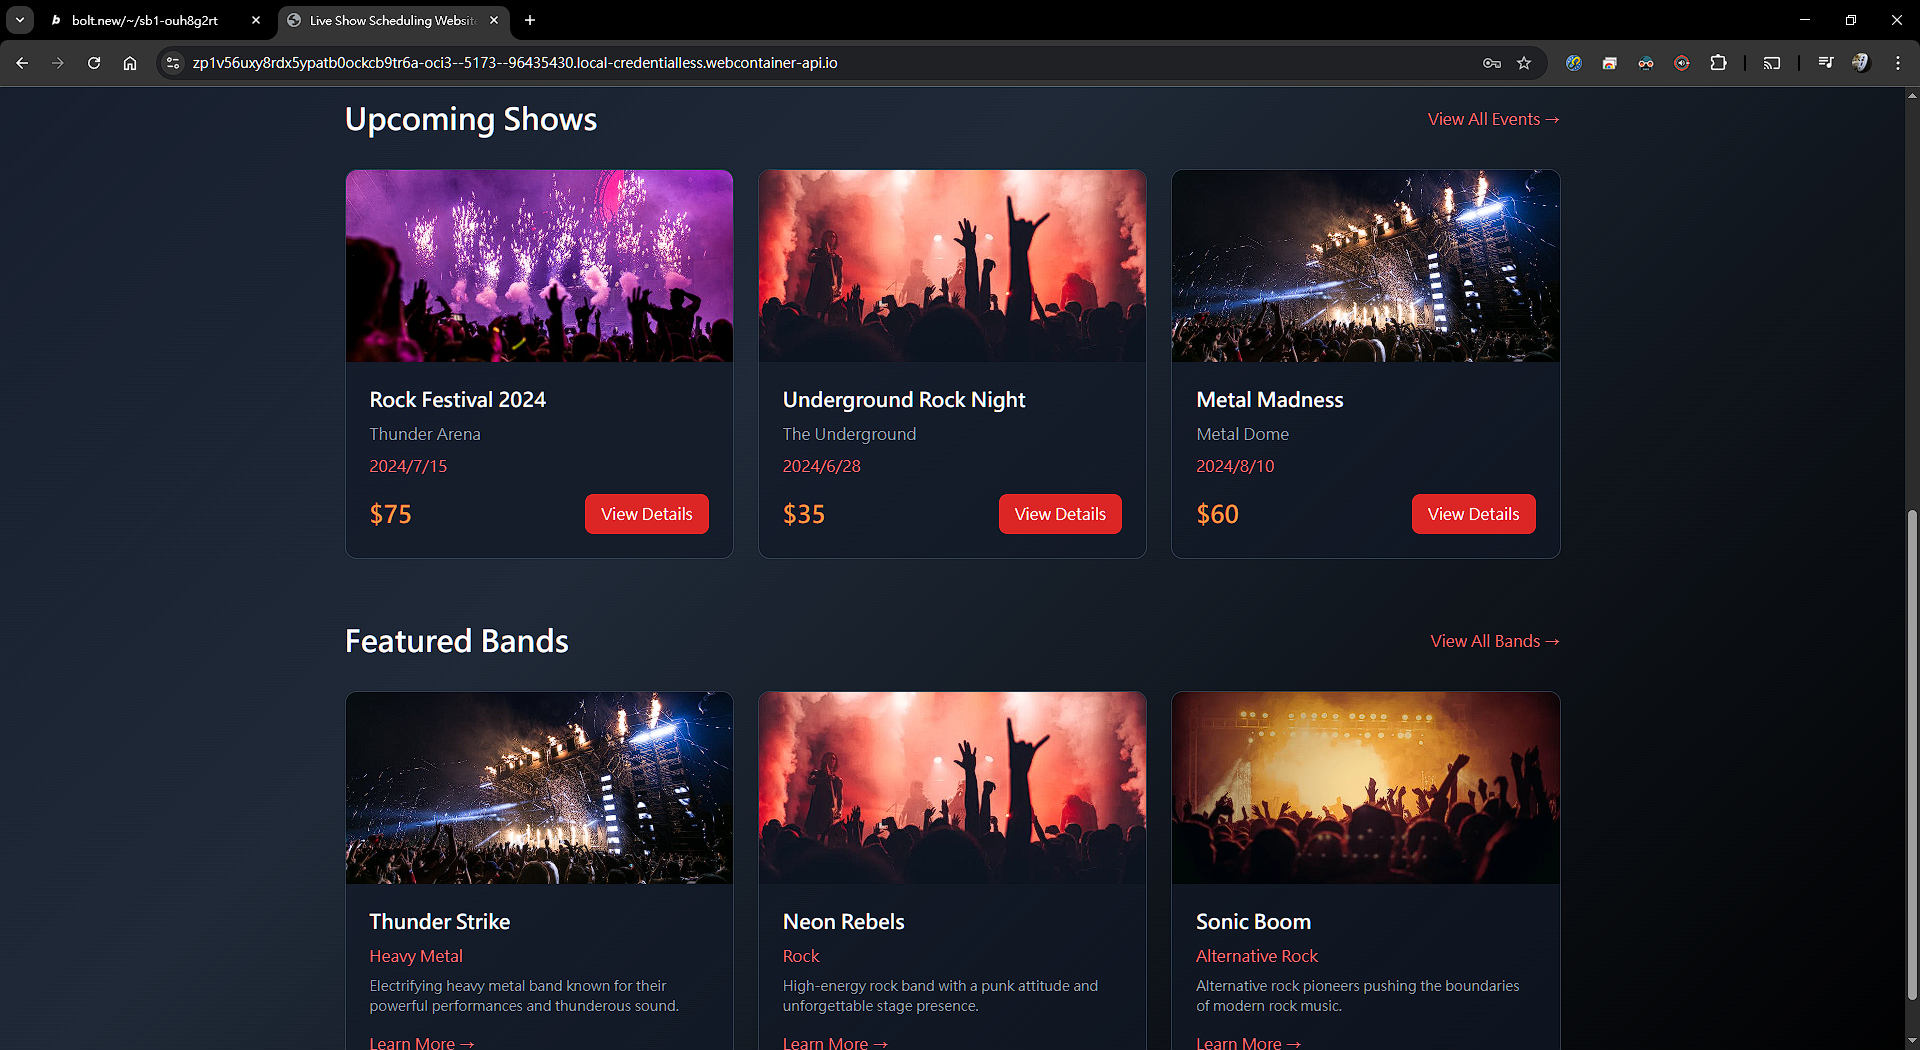1920x1050 pixels.
Task: Click the Underground Rock Night title
Action: pyautogui.click(x=904, y=400)
